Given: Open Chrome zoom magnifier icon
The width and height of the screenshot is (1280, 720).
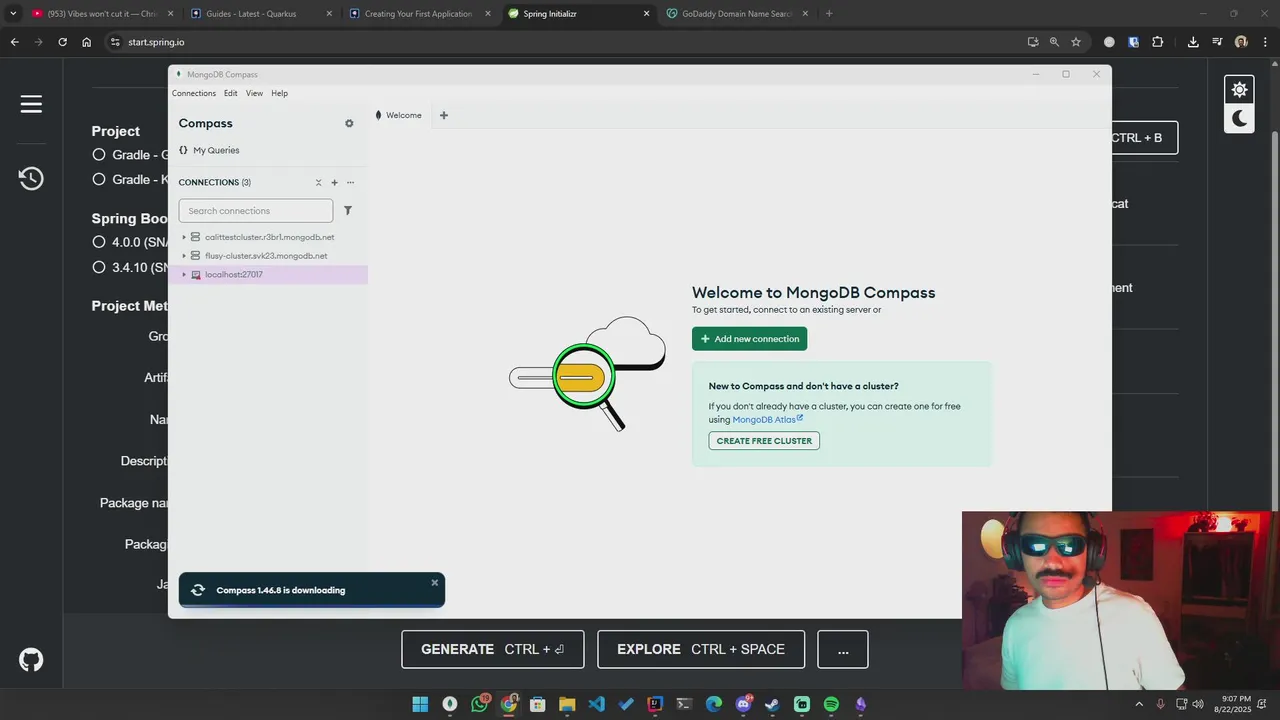Looking at the screenshot, I should 1054,42.
